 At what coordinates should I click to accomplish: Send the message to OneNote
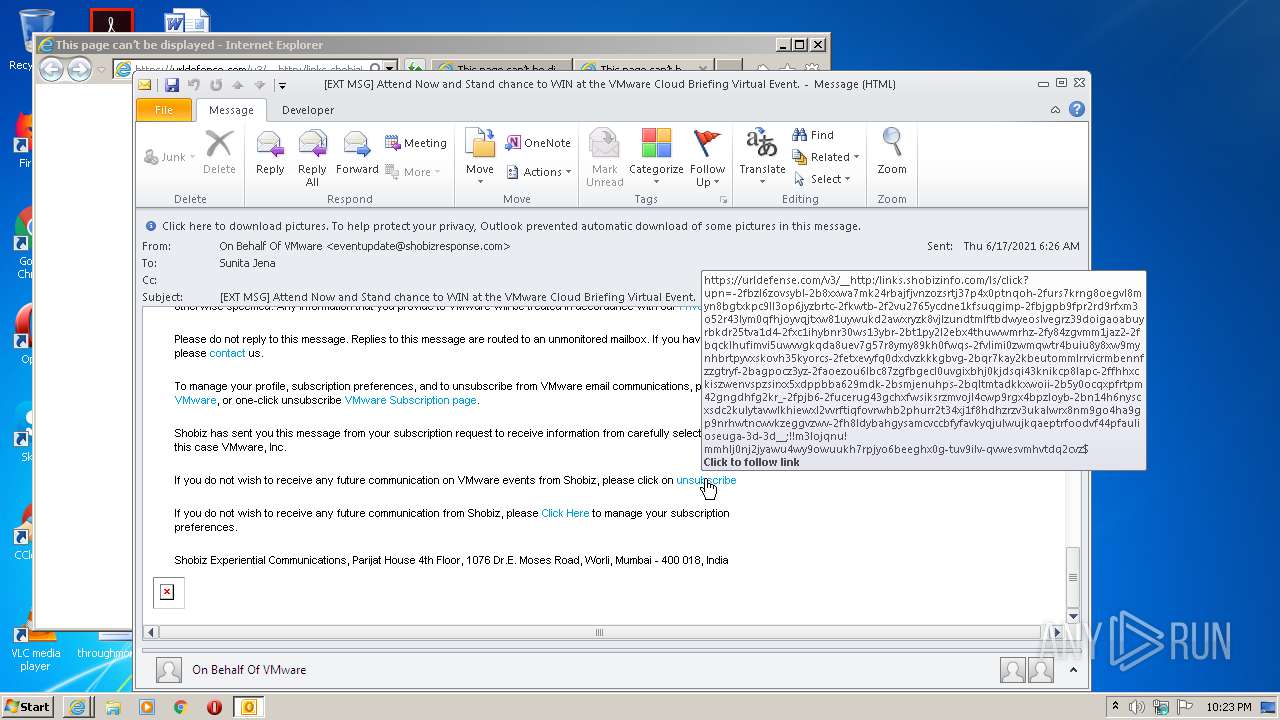coord(538,143)
